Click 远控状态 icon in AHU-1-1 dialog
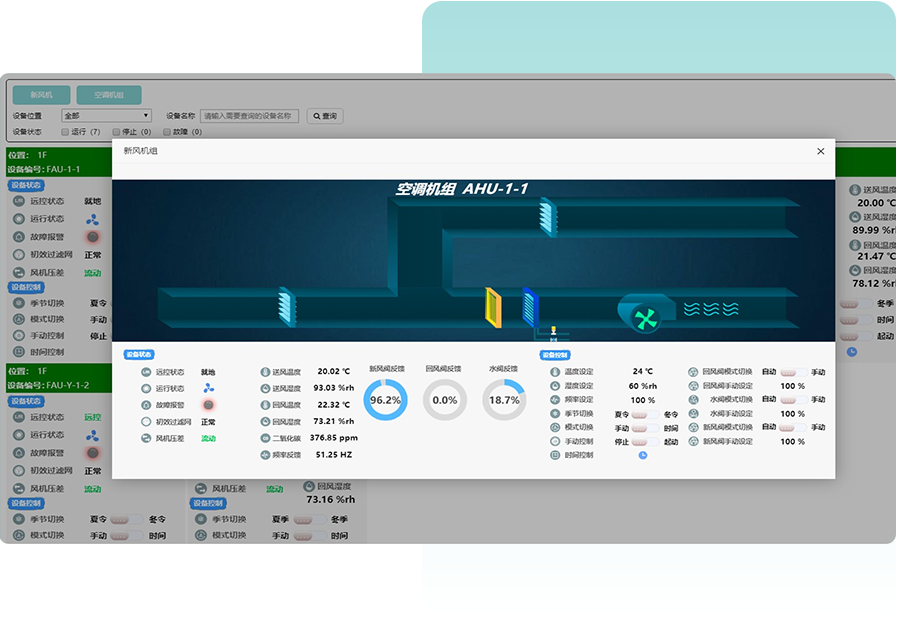Viewport: 897px width, 618px height. 146,372
